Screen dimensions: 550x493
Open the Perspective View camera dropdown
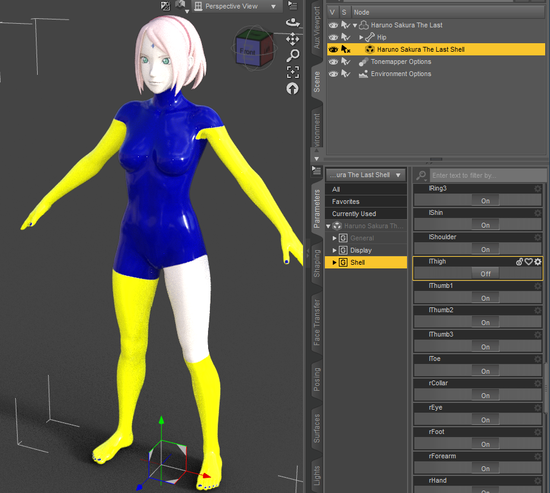pos(236,6)
